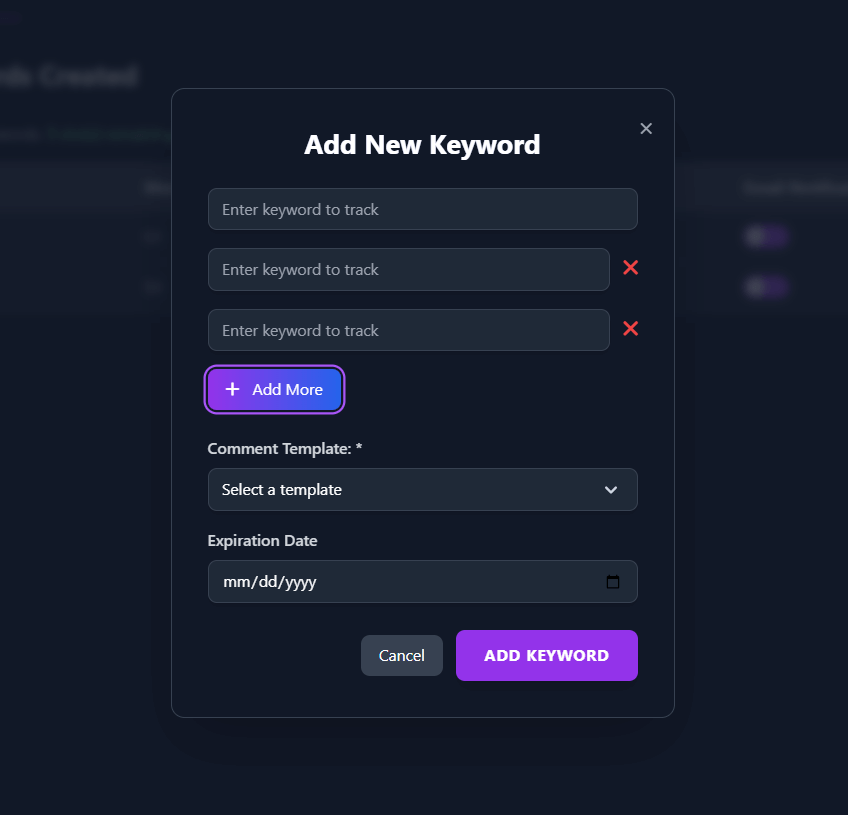Click the plus icon in Add More
Viewport: 848px width, 815px height.
click(233, 390)
